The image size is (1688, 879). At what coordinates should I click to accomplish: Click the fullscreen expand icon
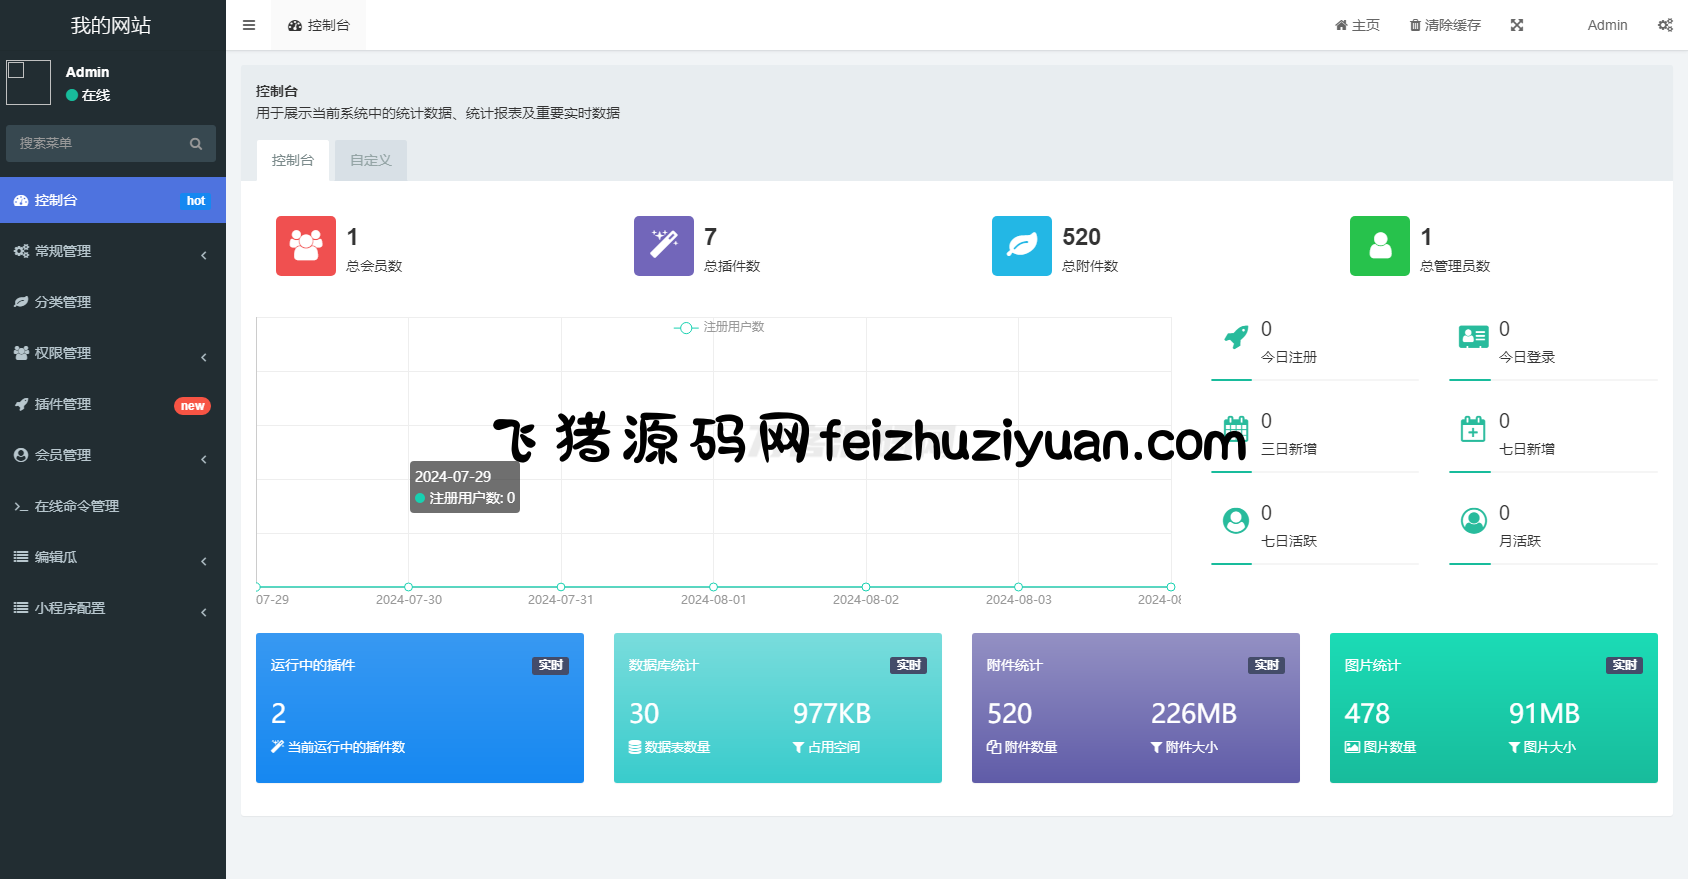pyautogui.click(x=1517, y=25)
